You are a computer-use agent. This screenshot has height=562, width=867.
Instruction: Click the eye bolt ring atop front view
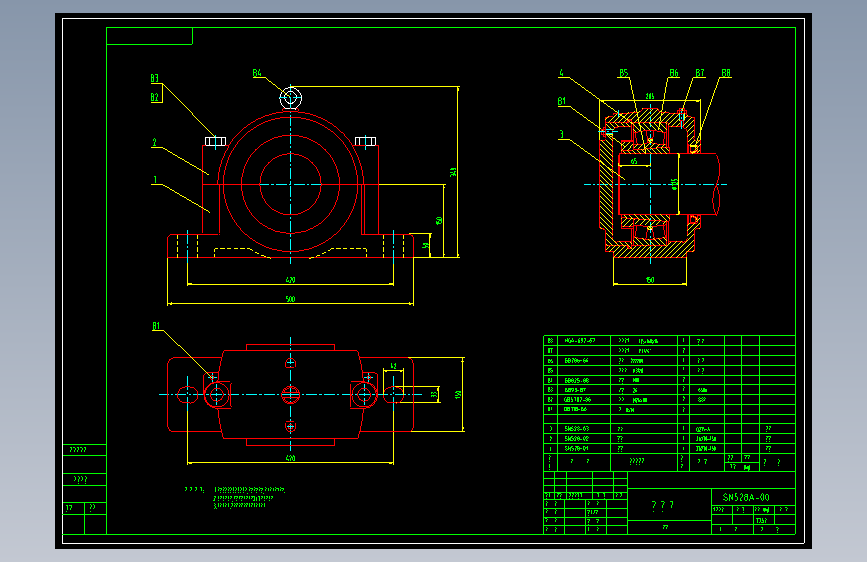(x=290, y=98)
